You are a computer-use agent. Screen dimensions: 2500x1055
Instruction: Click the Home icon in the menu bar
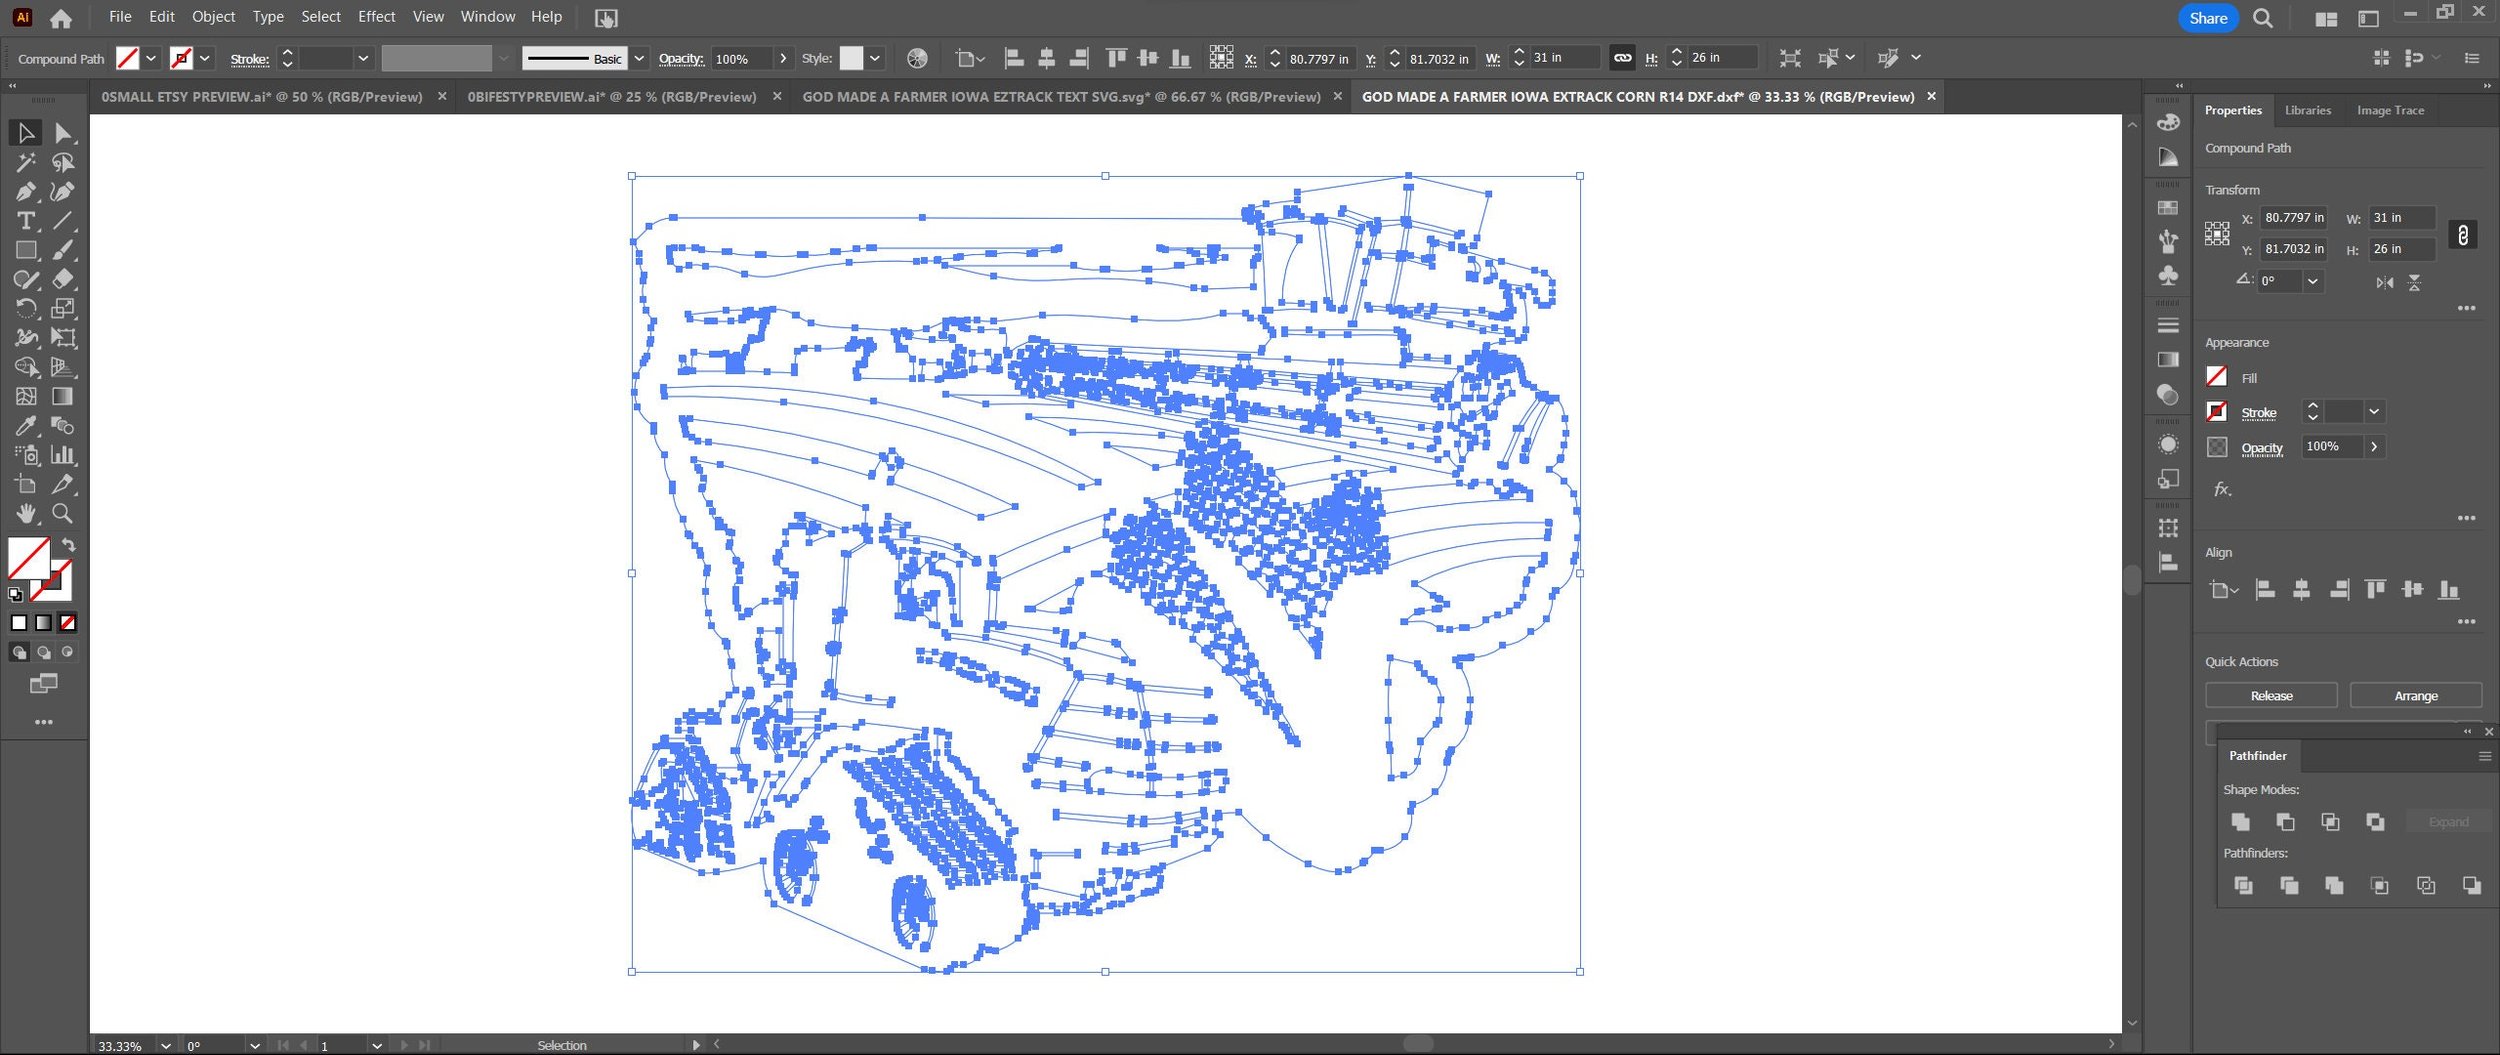click(61, 18)
